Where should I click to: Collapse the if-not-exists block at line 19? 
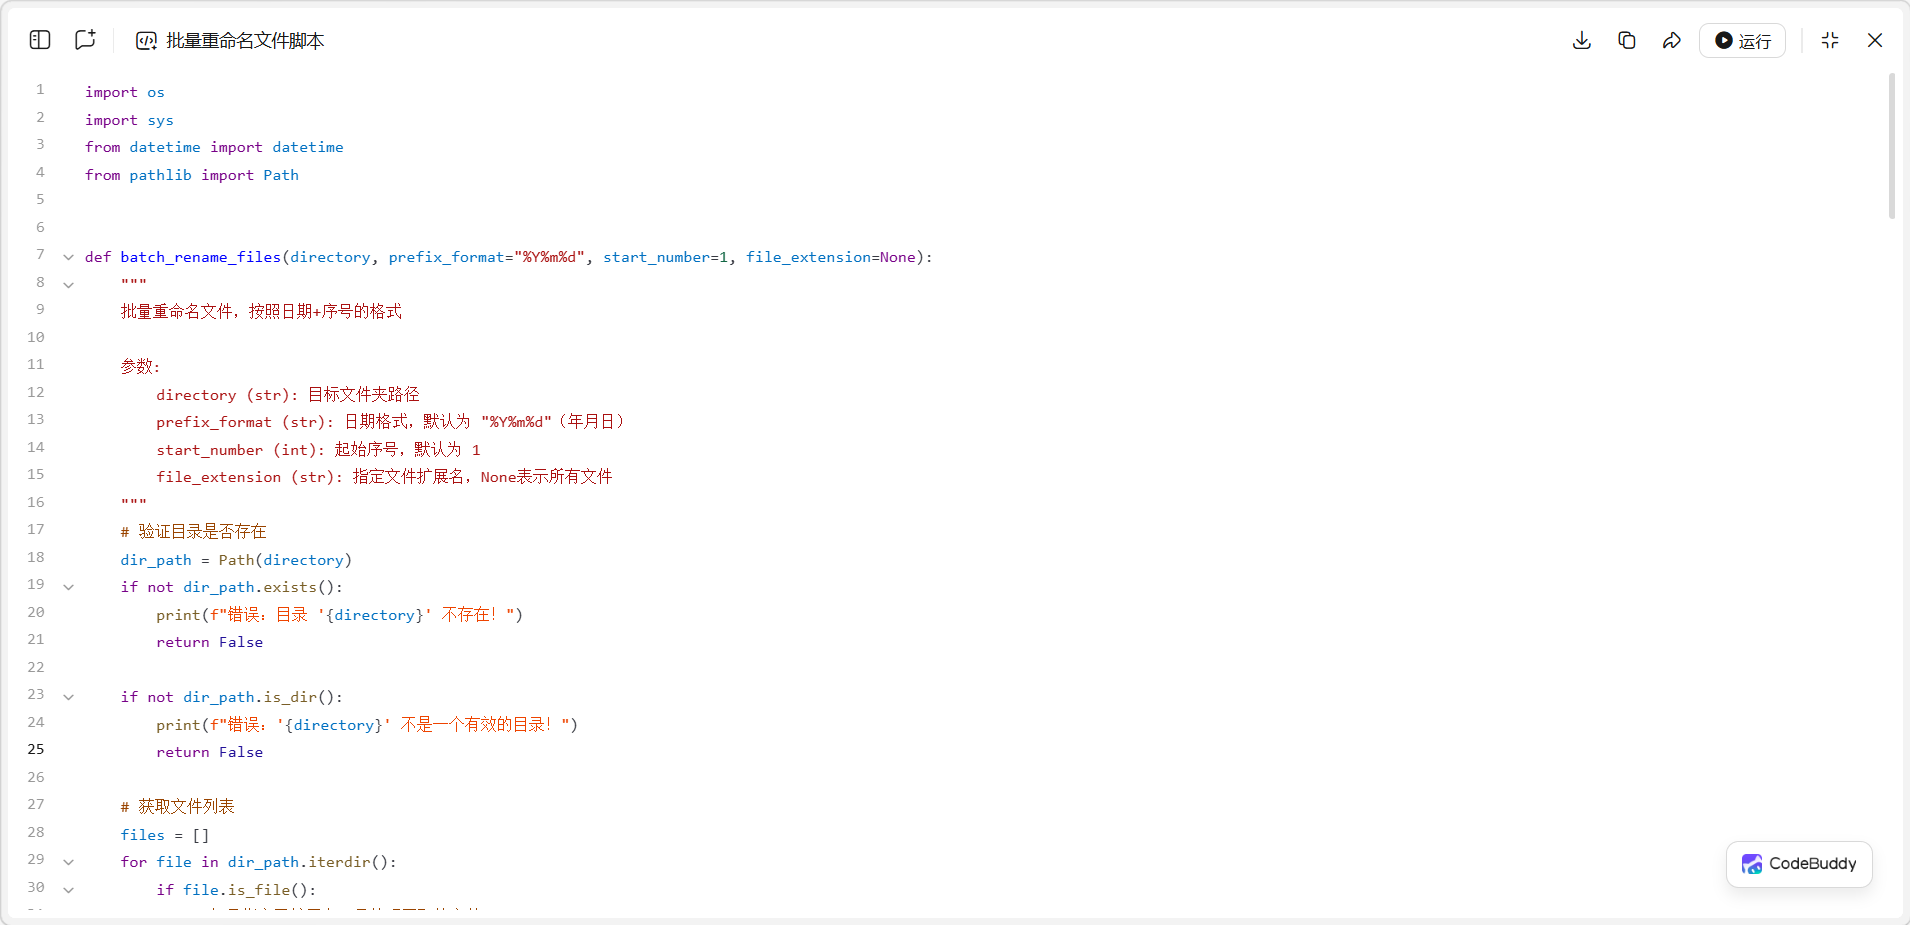(68, 587)
